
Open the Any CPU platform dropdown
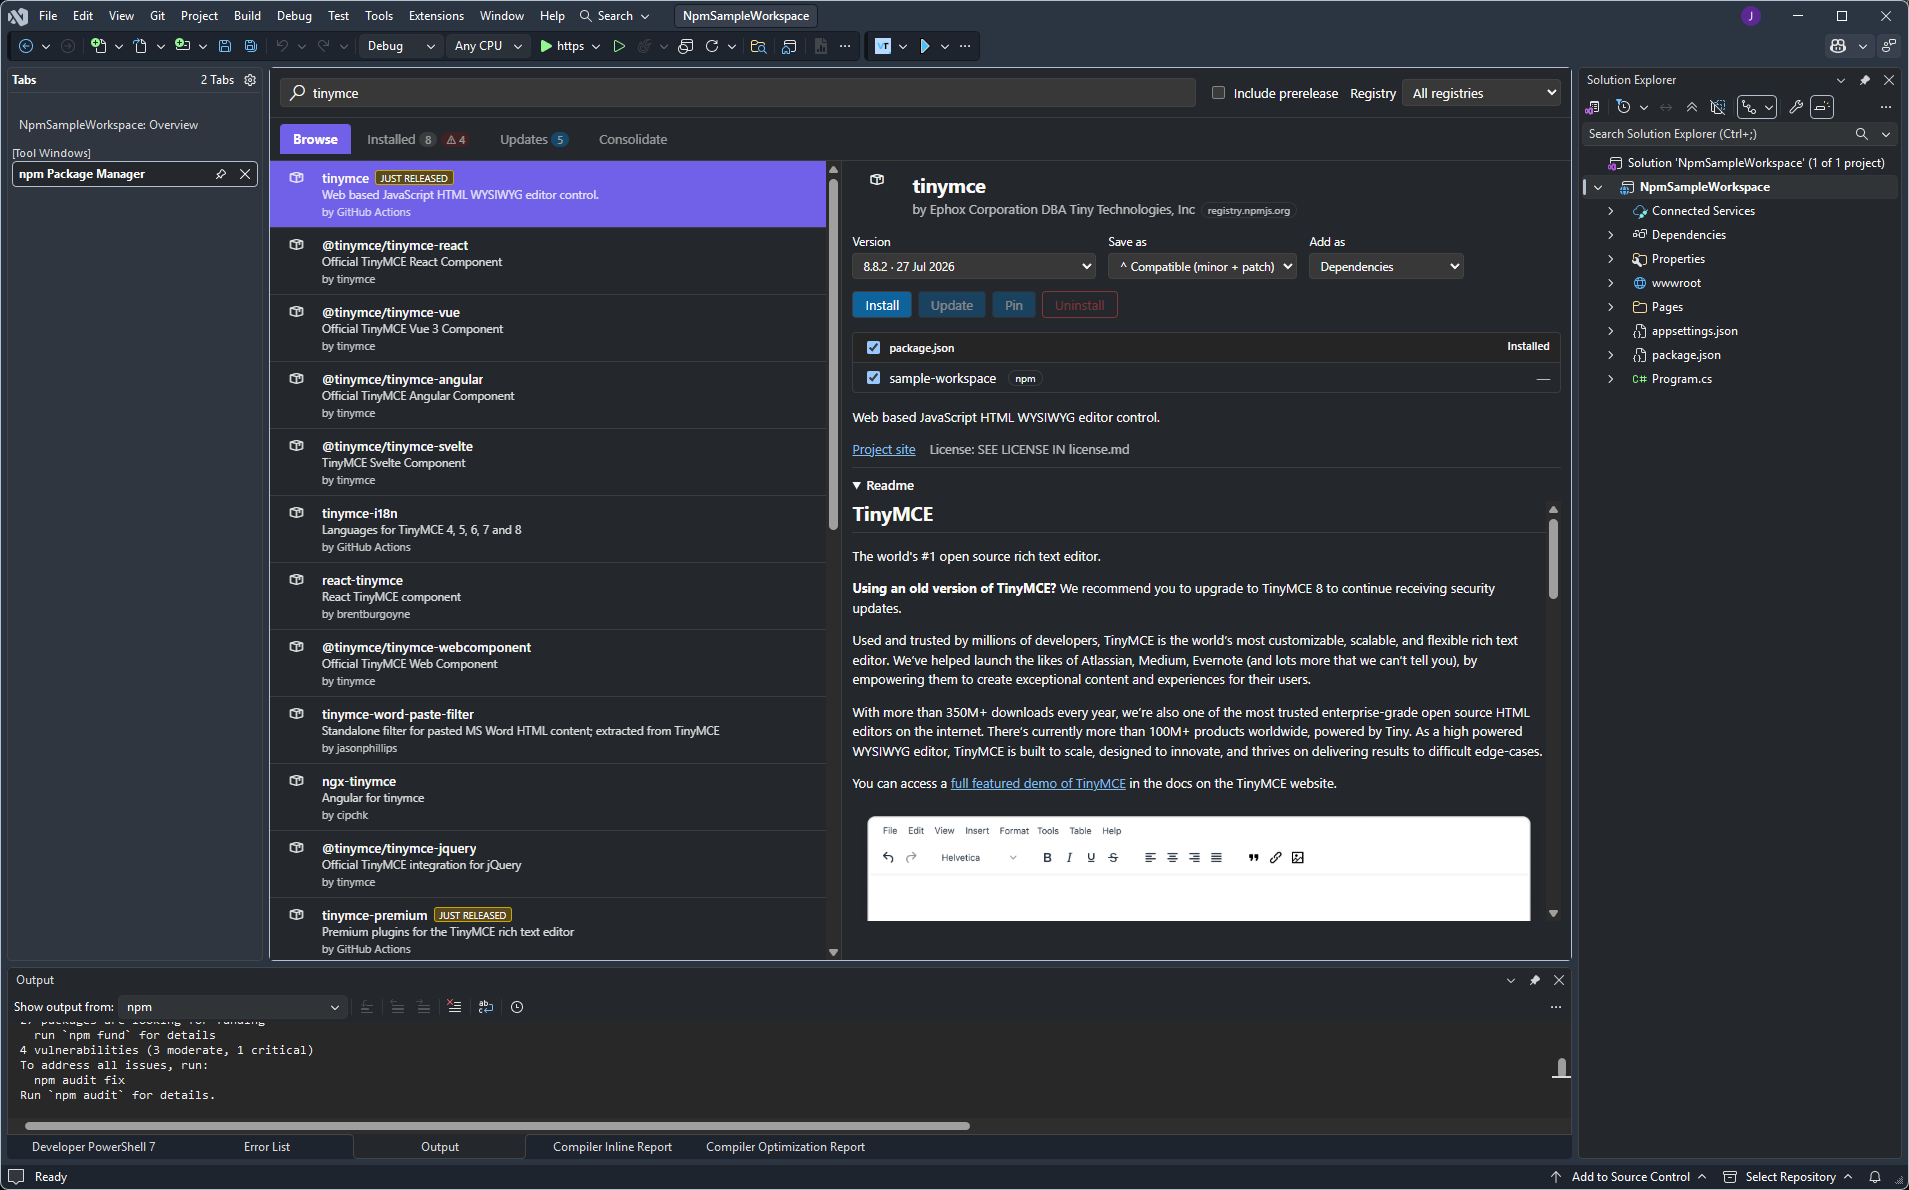[x=488, y=46]
